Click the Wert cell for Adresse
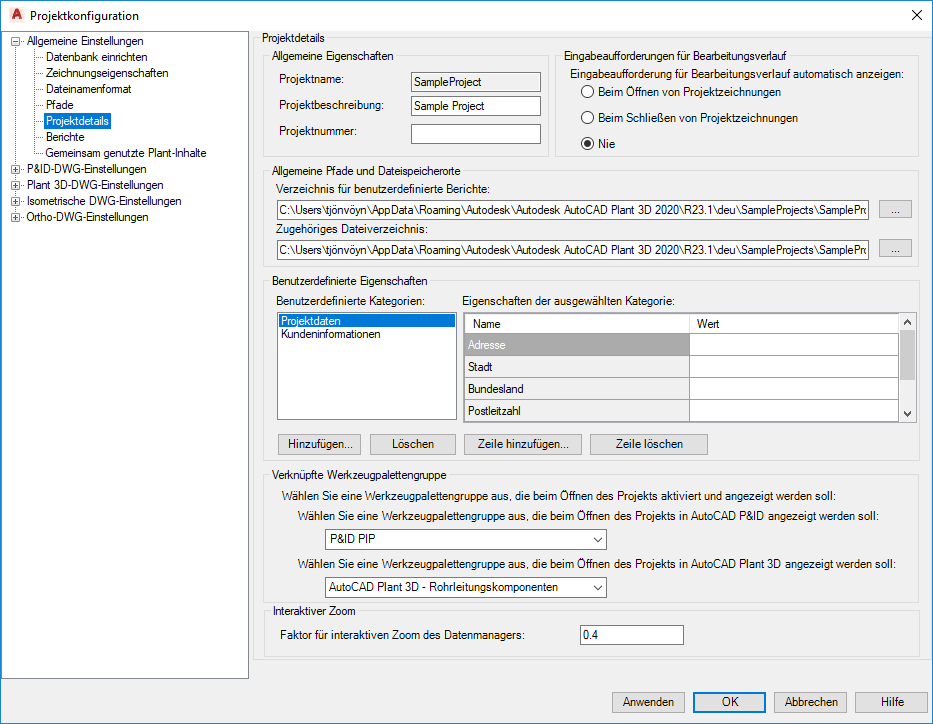 click(794, 345)
